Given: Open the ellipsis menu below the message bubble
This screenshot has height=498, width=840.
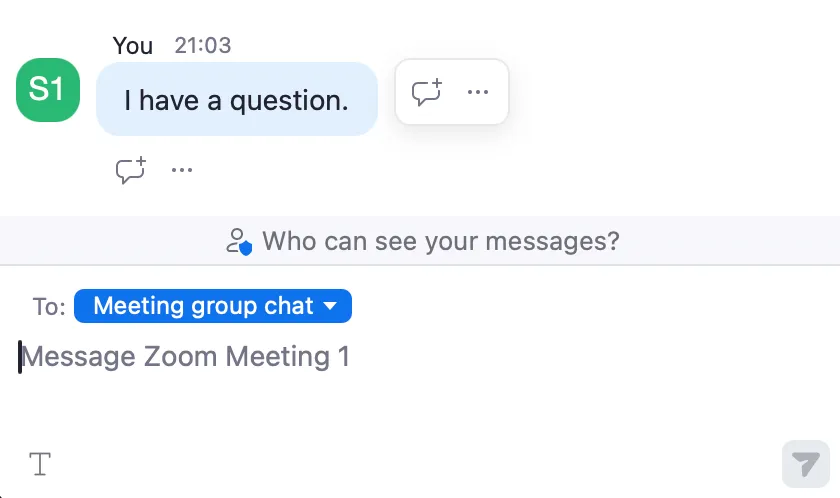Looking at the screenshot, I should coord(181,170).
